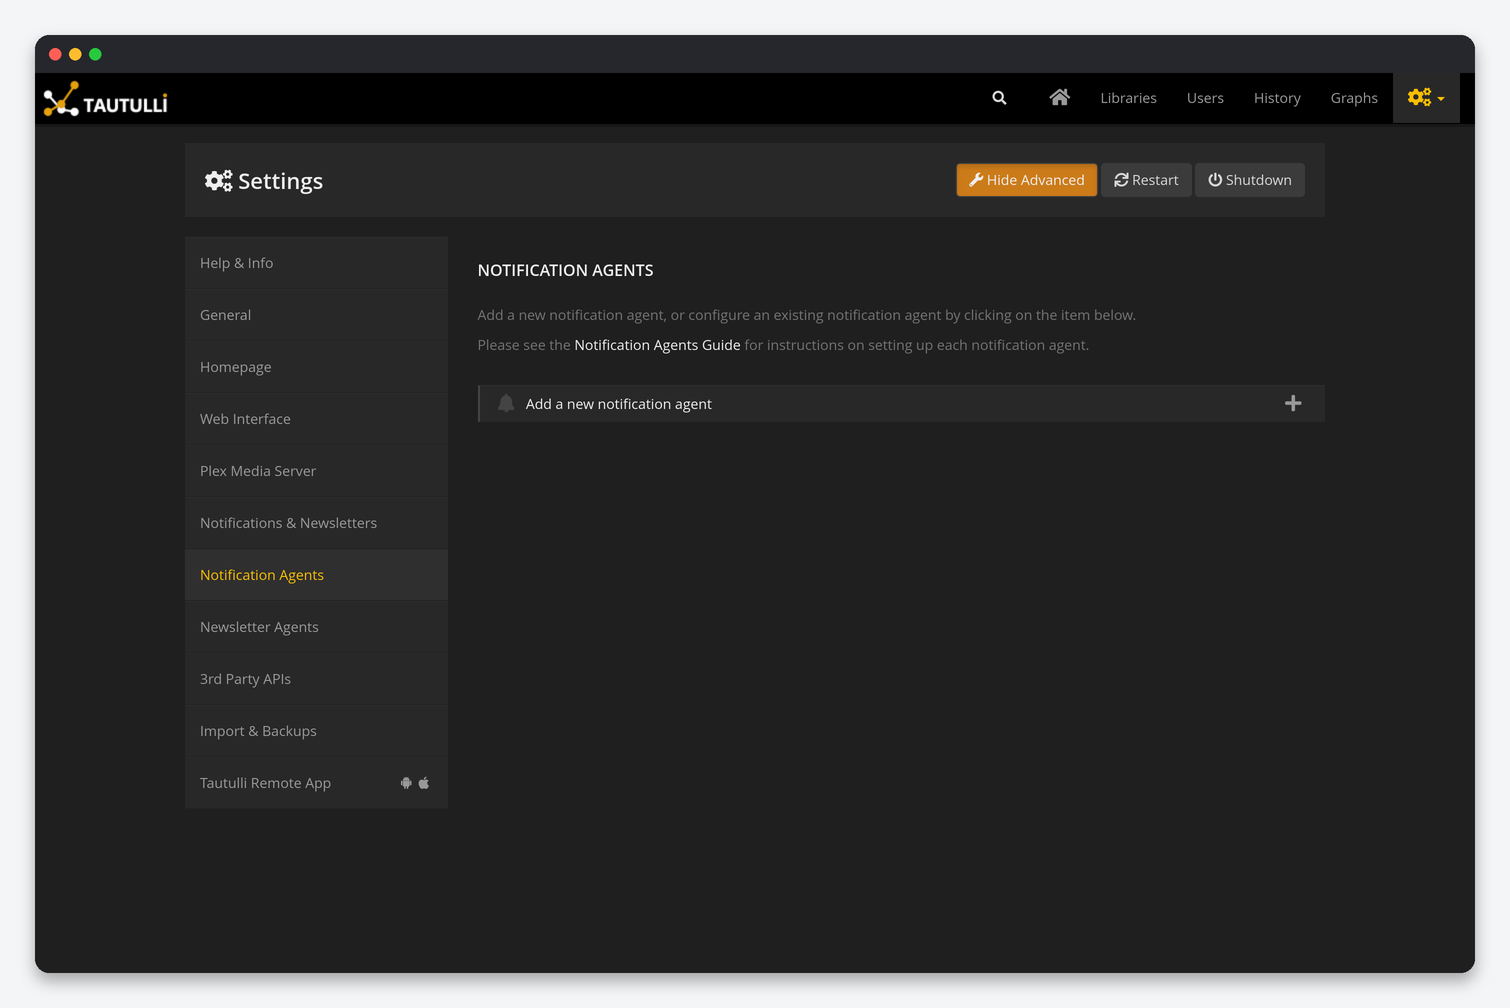Click Hide Advanced button

tap(1026, 180)
